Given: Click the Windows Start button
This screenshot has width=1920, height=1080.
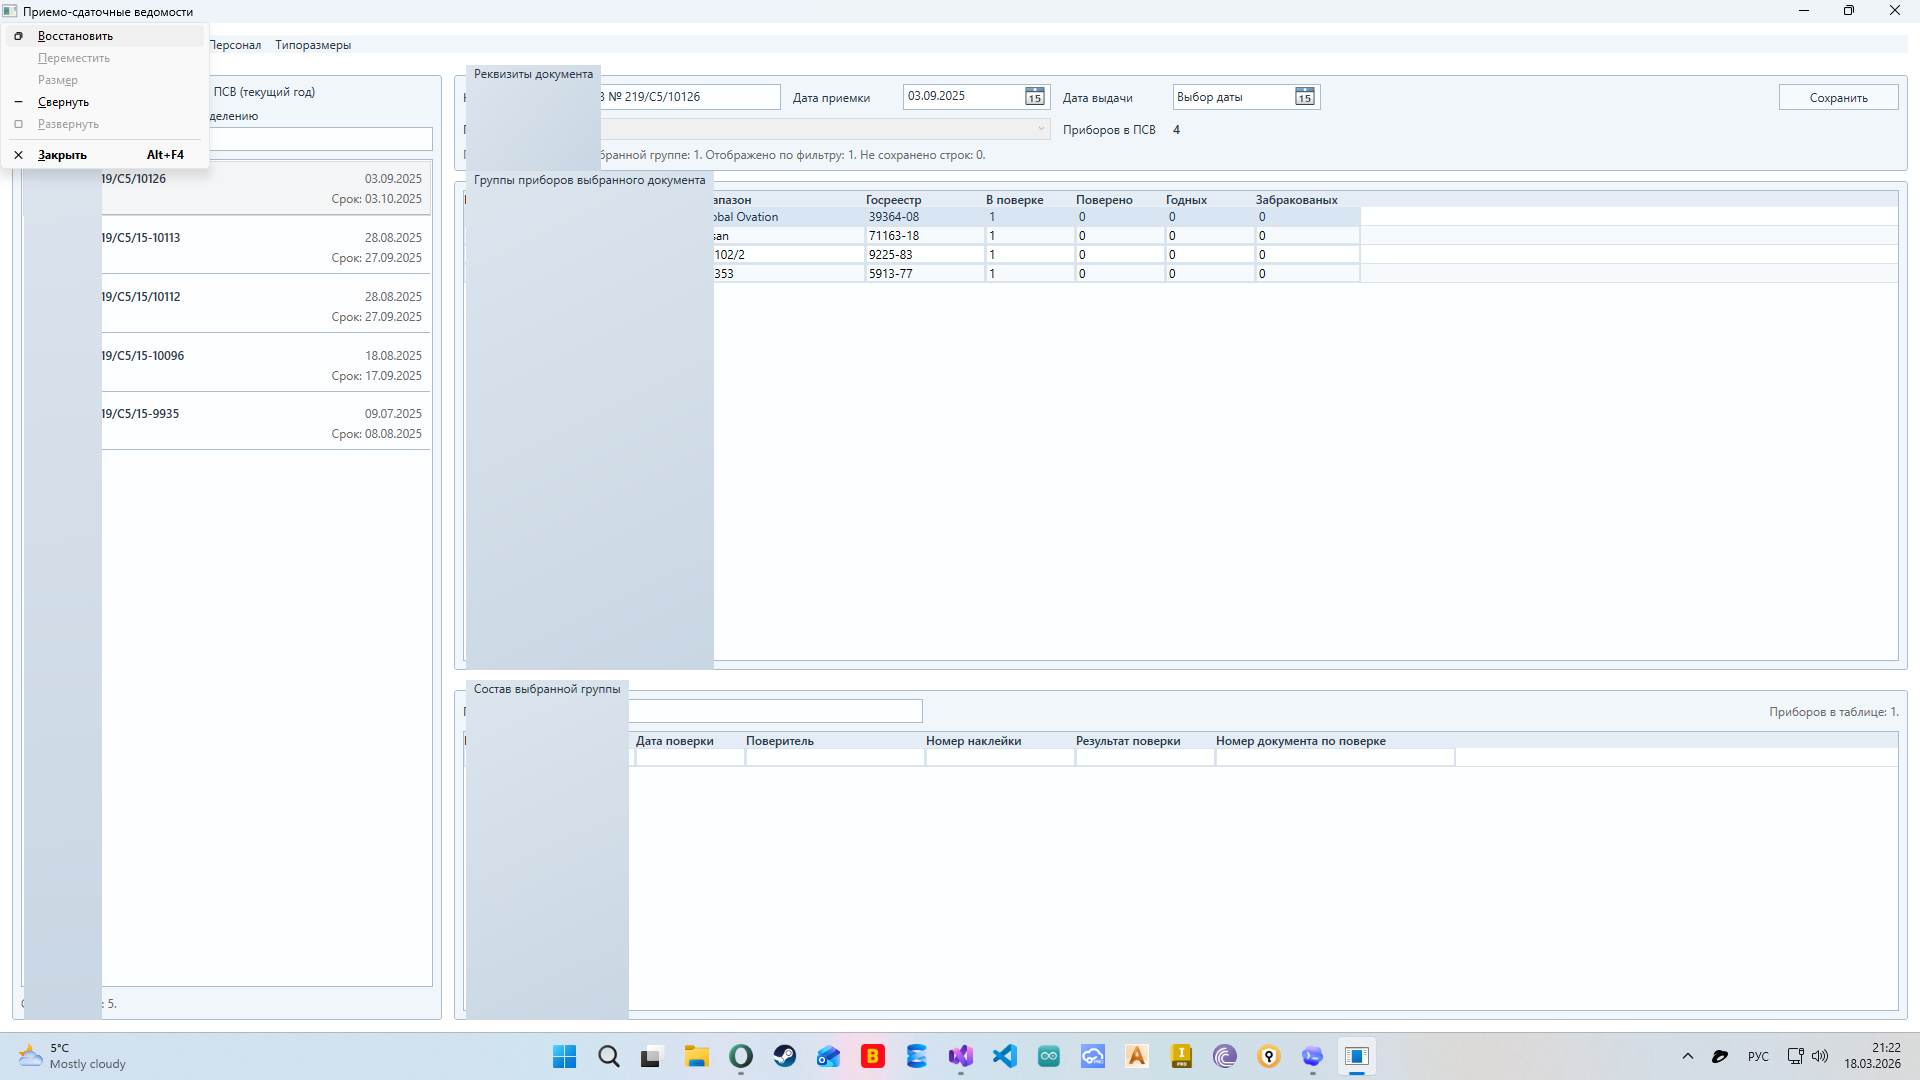Looking at the screenshot, I should 565,1056.
